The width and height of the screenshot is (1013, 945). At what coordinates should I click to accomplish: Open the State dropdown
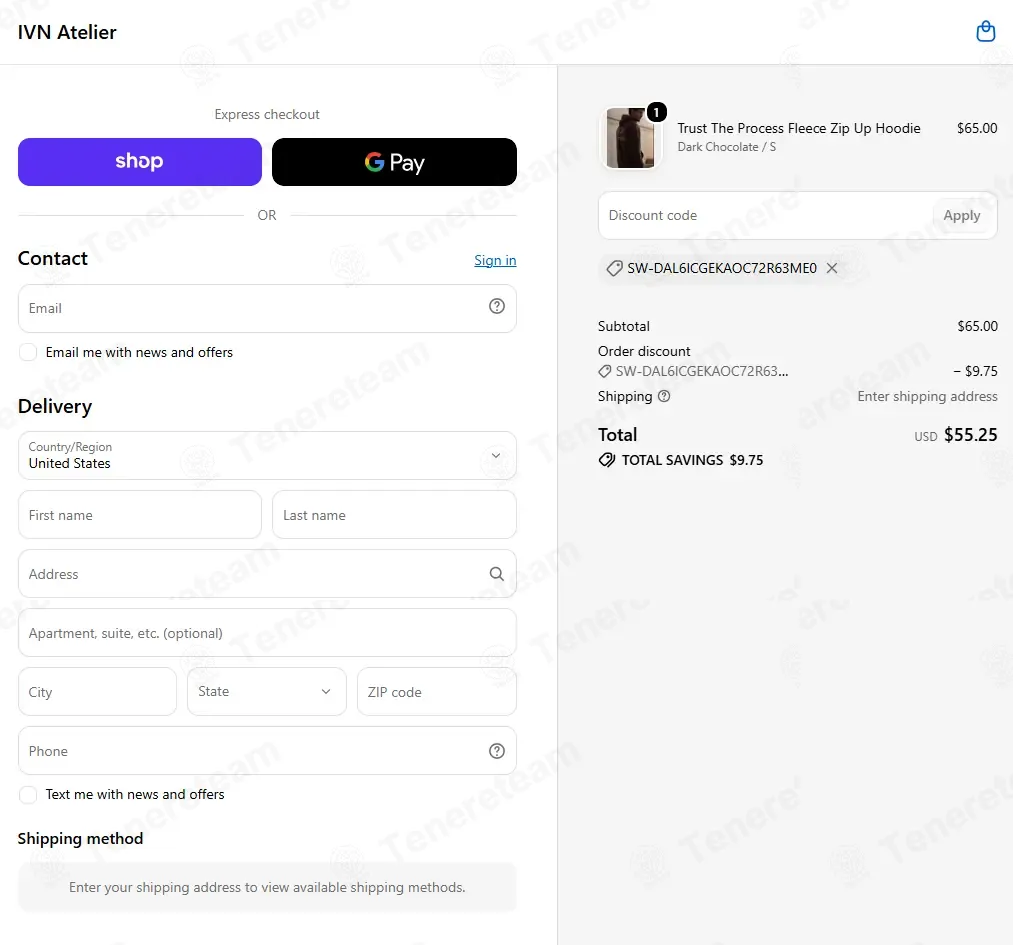[267, 692]
